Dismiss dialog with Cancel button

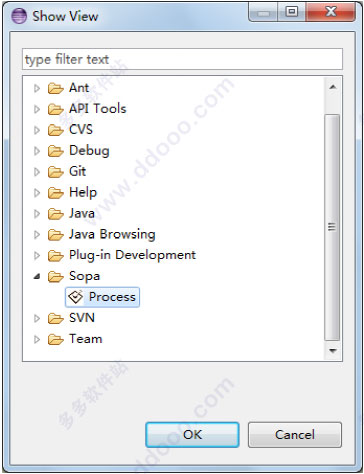[x=295, y=435]
